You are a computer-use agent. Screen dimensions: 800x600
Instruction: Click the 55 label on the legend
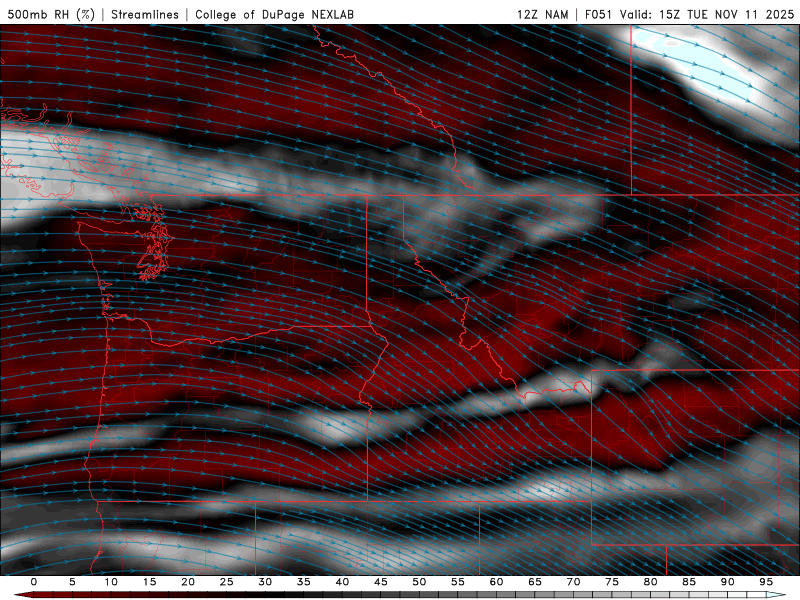[x=458, y=582]
